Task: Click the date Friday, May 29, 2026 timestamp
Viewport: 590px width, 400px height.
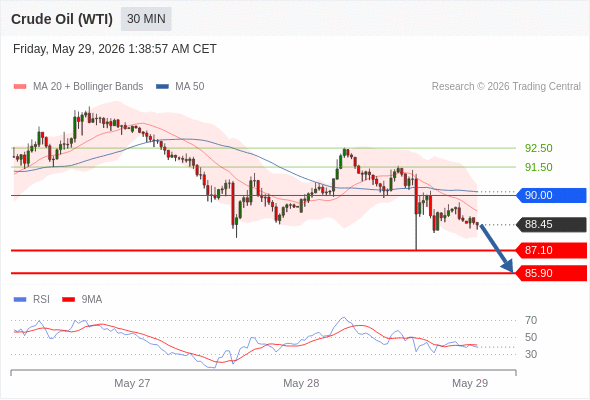Action: (115, 49)
